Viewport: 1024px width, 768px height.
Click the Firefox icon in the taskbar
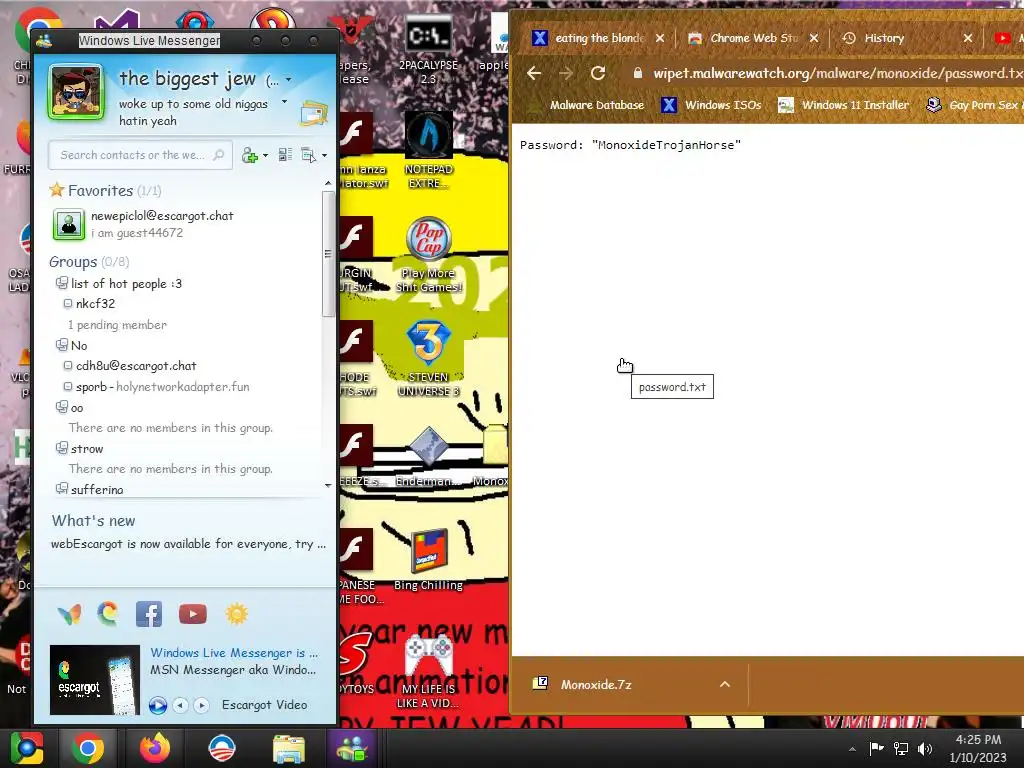pos(155,748)
